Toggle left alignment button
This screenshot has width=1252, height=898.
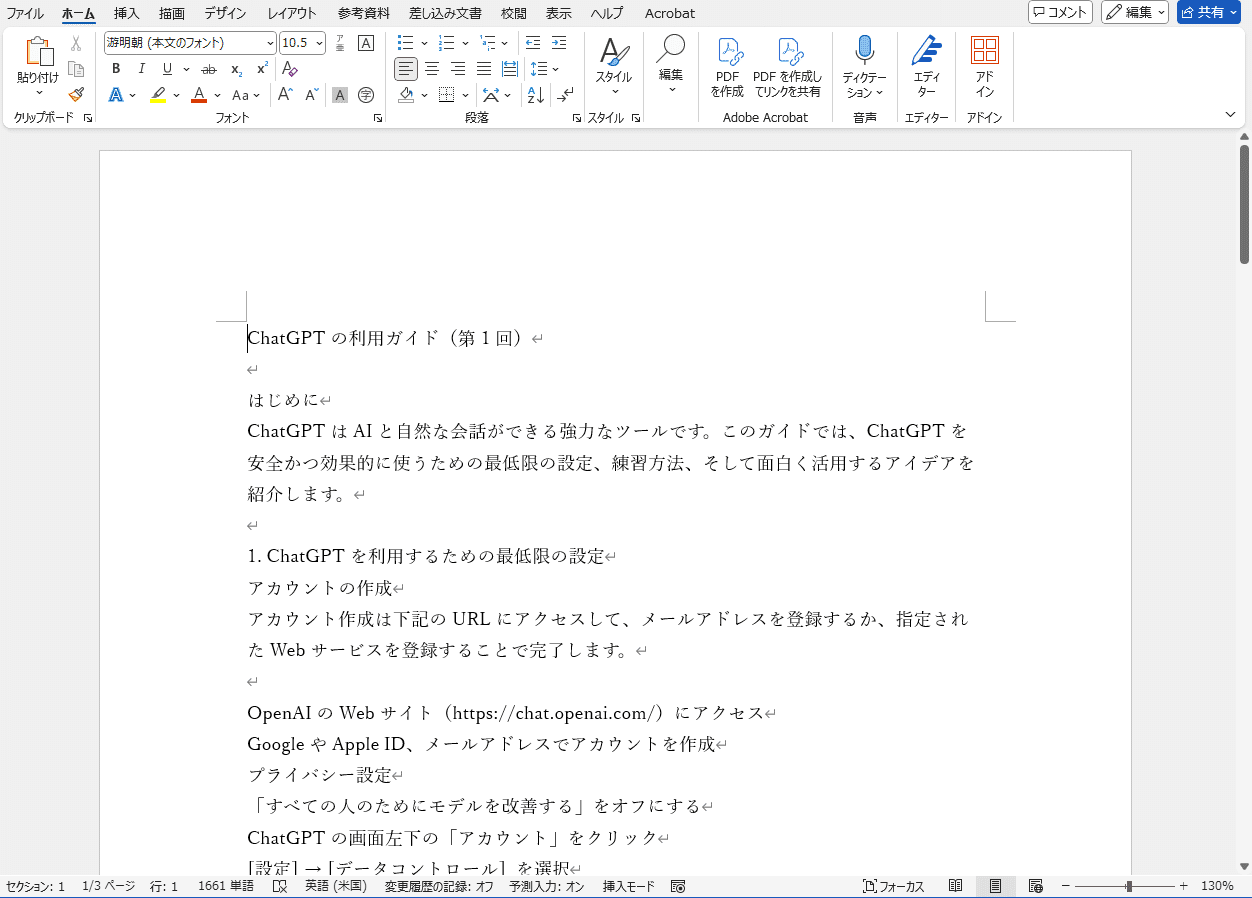406,69
